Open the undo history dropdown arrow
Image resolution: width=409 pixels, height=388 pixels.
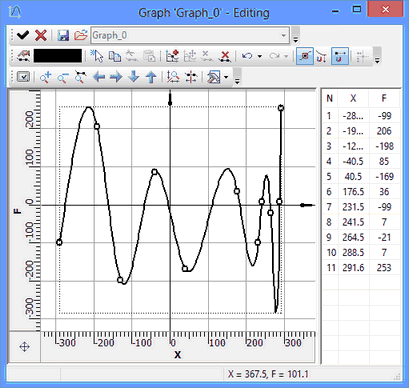click(x=260, y=56)
